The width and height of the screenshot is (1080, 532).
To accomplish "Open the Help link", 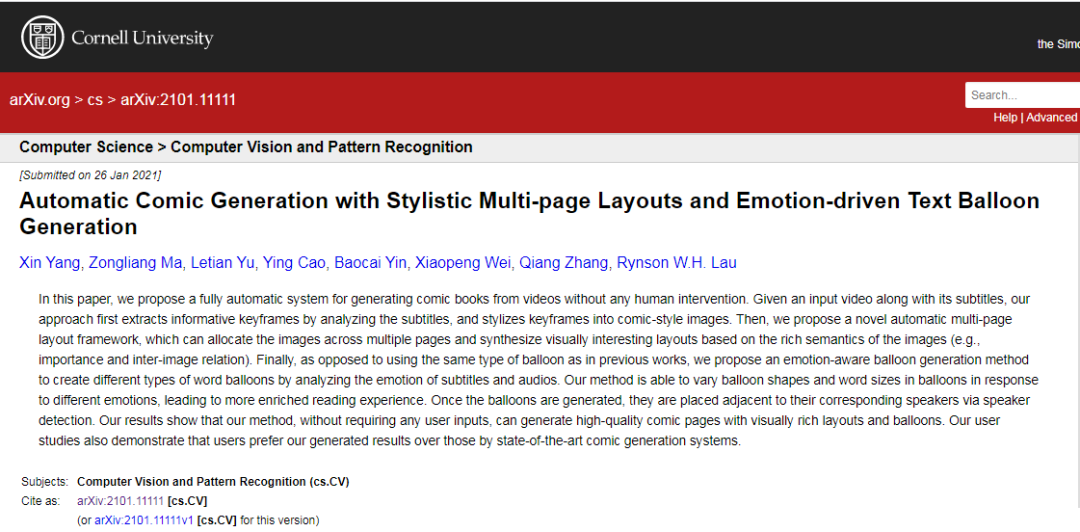I will [1005, 118].
